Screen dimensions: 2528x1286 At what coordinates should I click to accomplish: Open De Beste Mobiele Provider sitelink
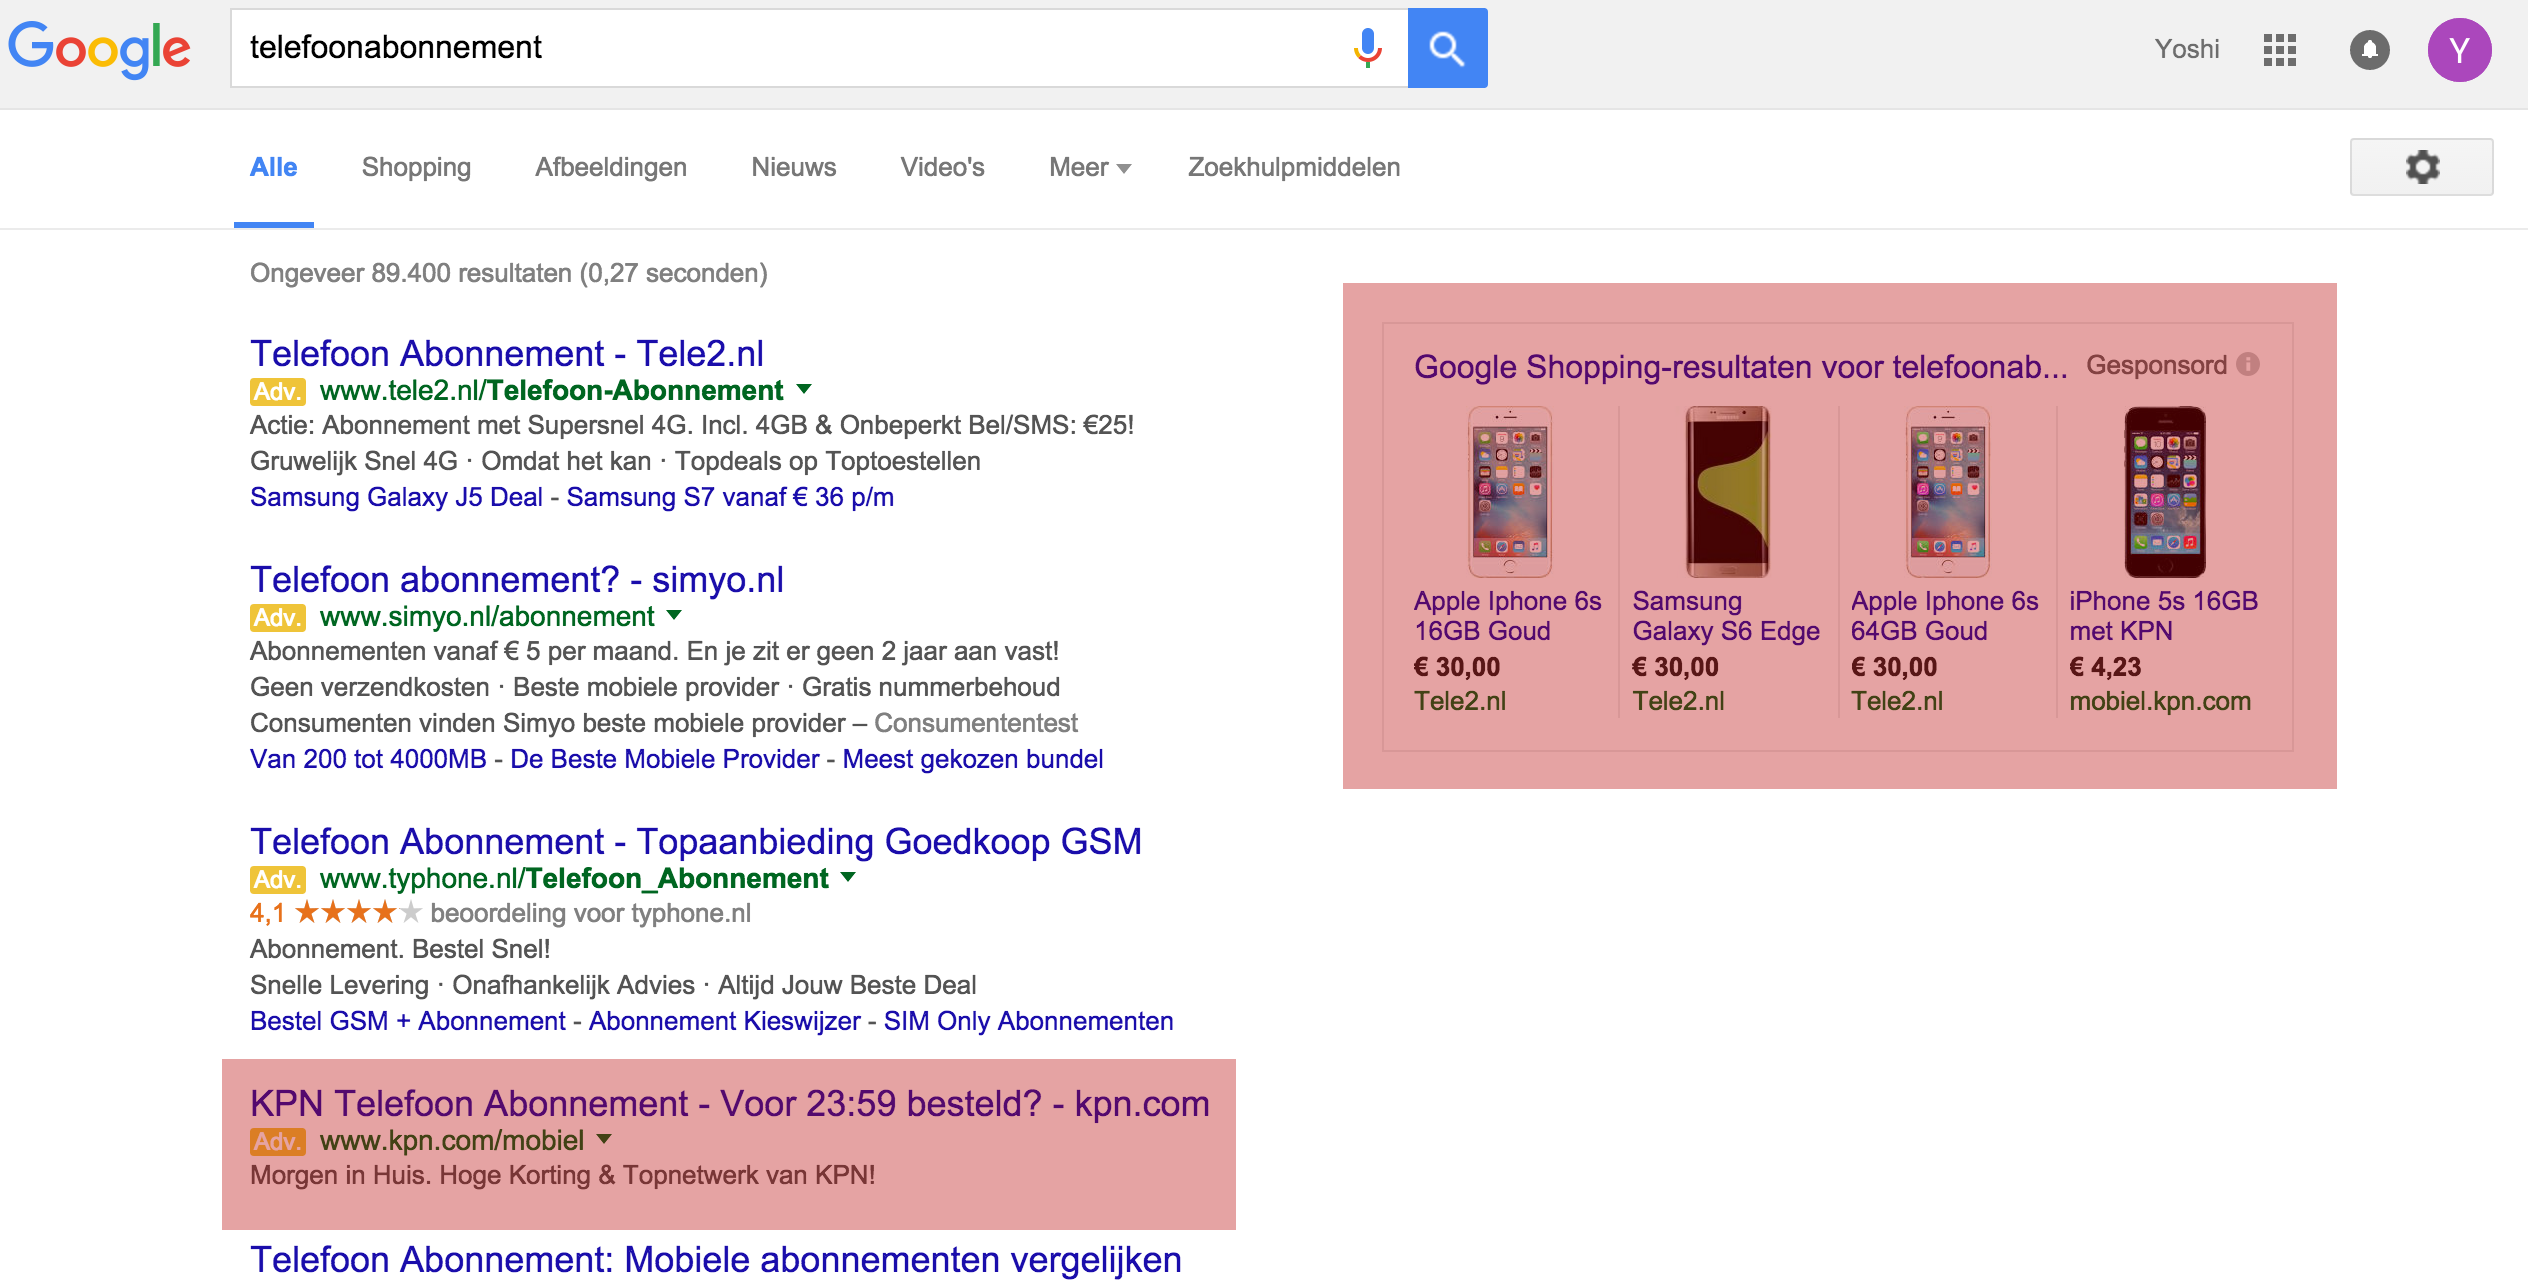(x=664, y=759)
